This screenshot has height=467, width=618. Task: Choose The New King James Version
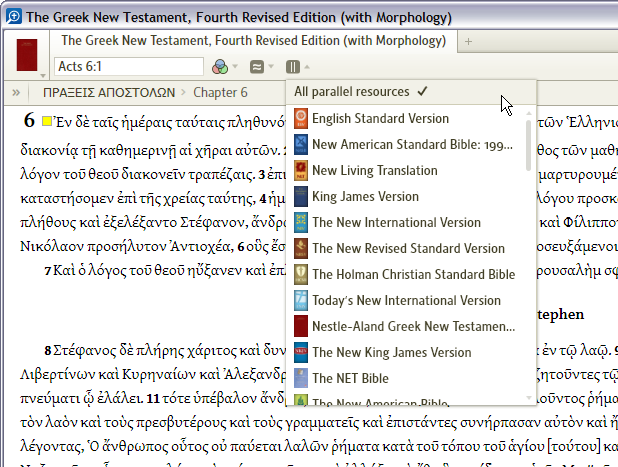(406, 353)
